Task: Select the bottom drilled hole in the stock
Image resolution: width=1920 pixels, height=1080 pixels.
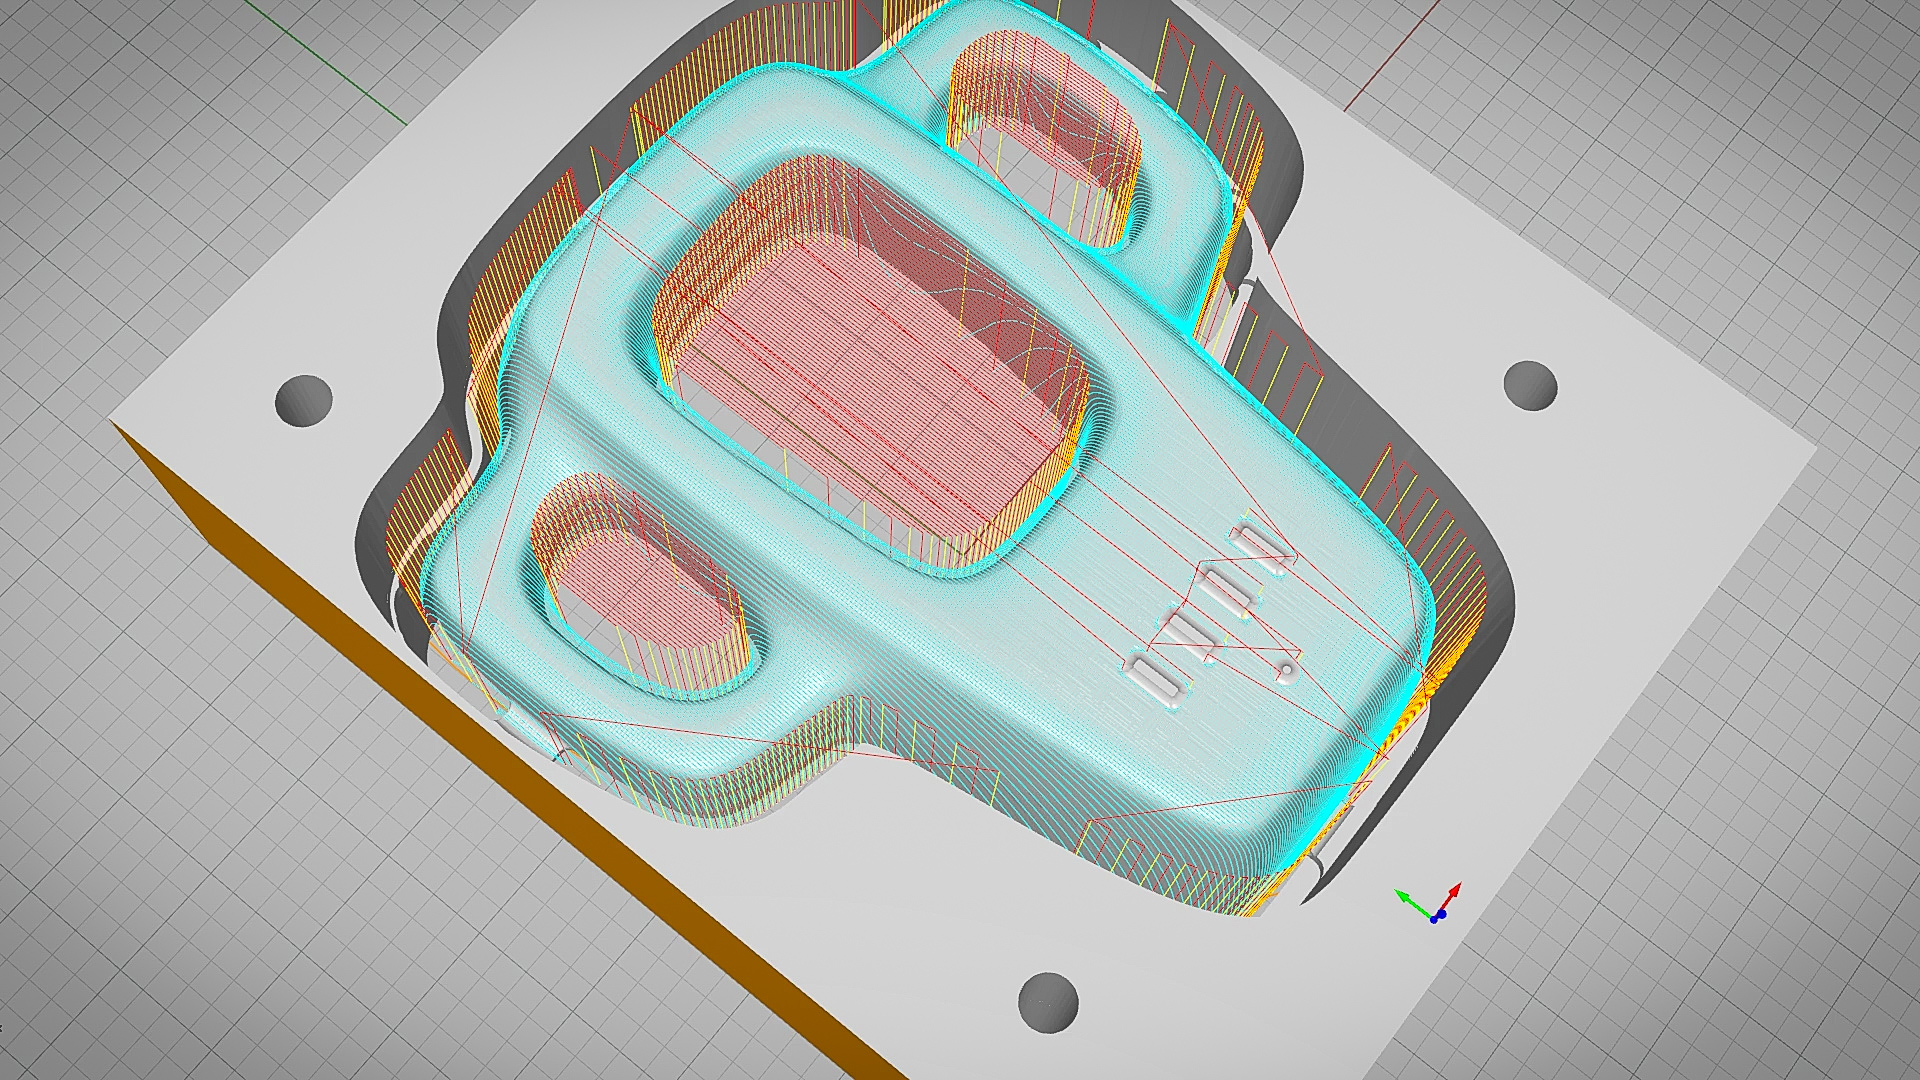Action: point(1047,1001)
